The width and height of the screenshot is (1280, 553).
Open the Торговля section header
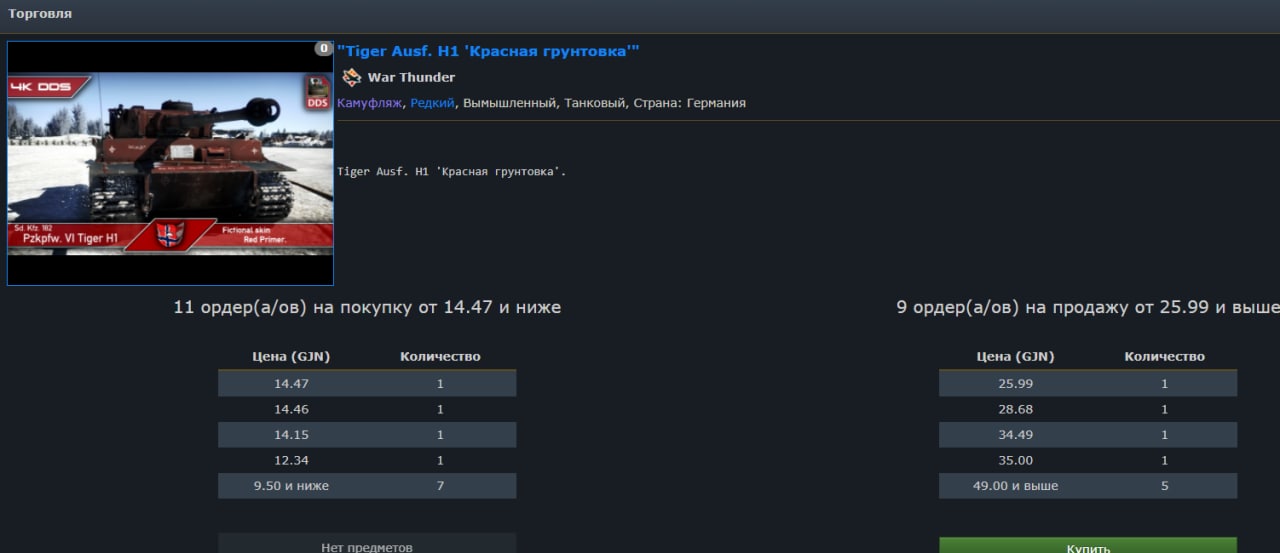(40, 14)
